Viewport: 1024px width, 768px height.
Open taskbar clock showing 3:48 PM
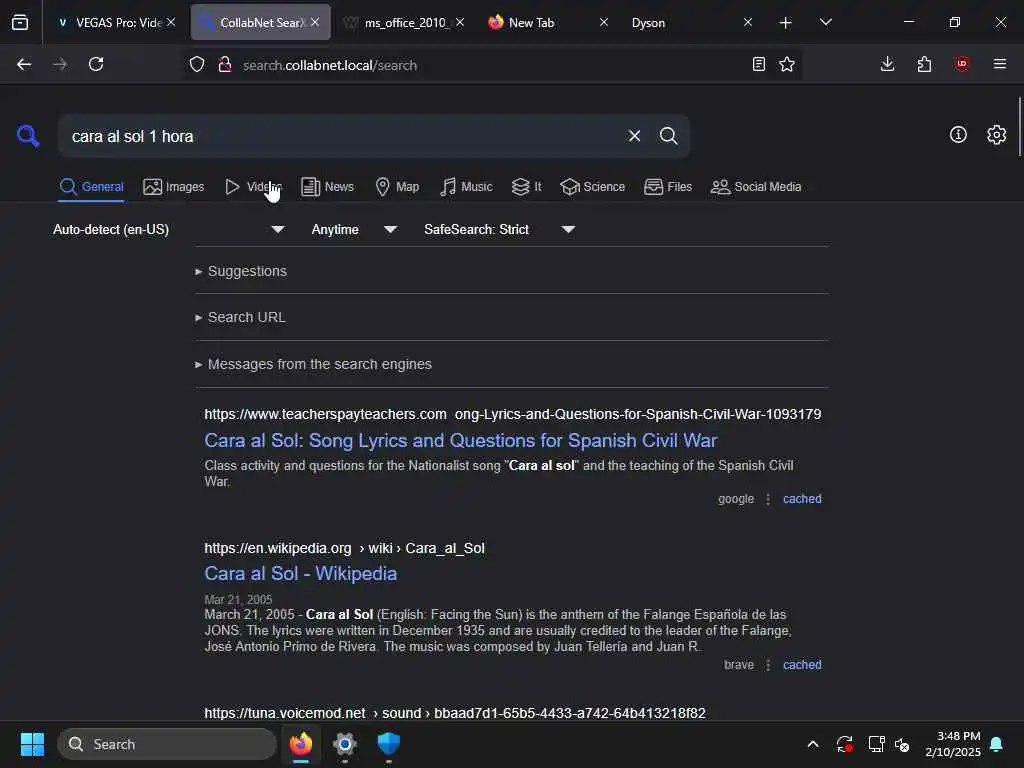[x=952, y=744]
